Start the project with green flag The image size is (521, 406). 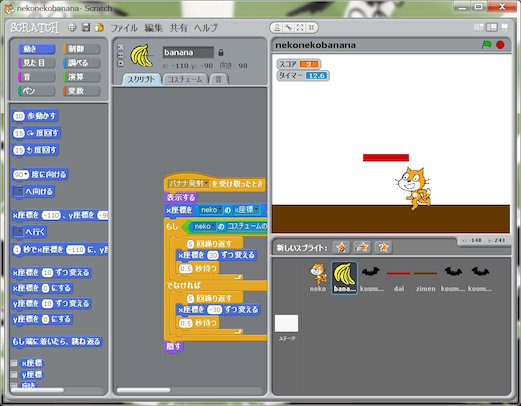487,44
